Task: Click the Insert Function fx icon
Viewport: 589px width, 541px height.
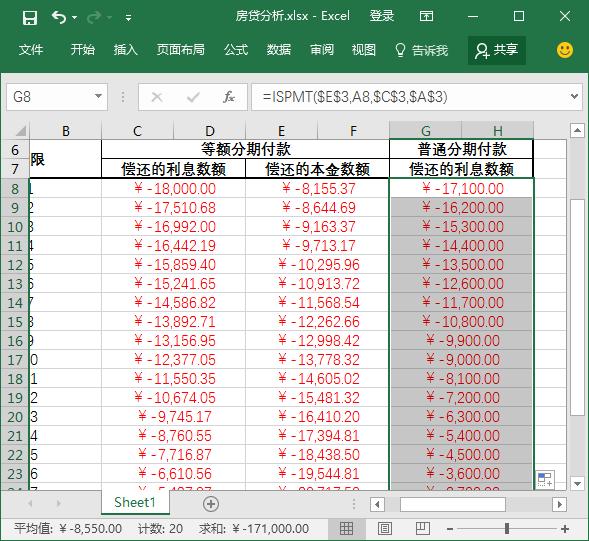Action: 229,97
